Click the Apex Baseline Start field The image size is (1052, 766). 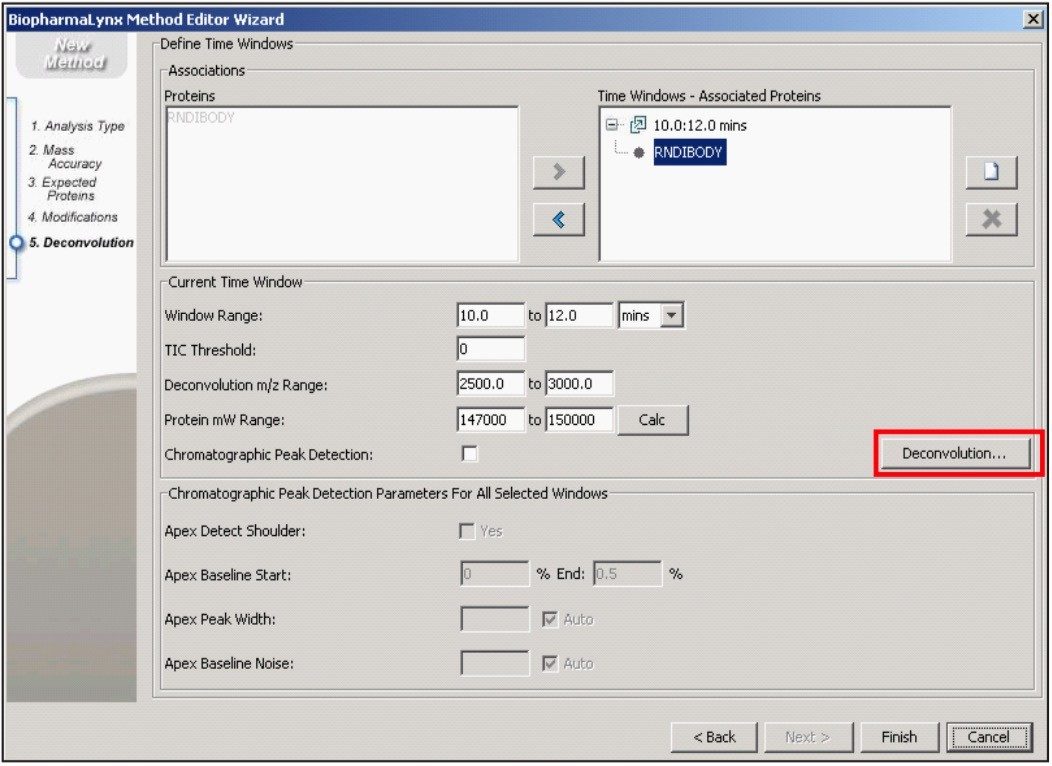(495, 574)
